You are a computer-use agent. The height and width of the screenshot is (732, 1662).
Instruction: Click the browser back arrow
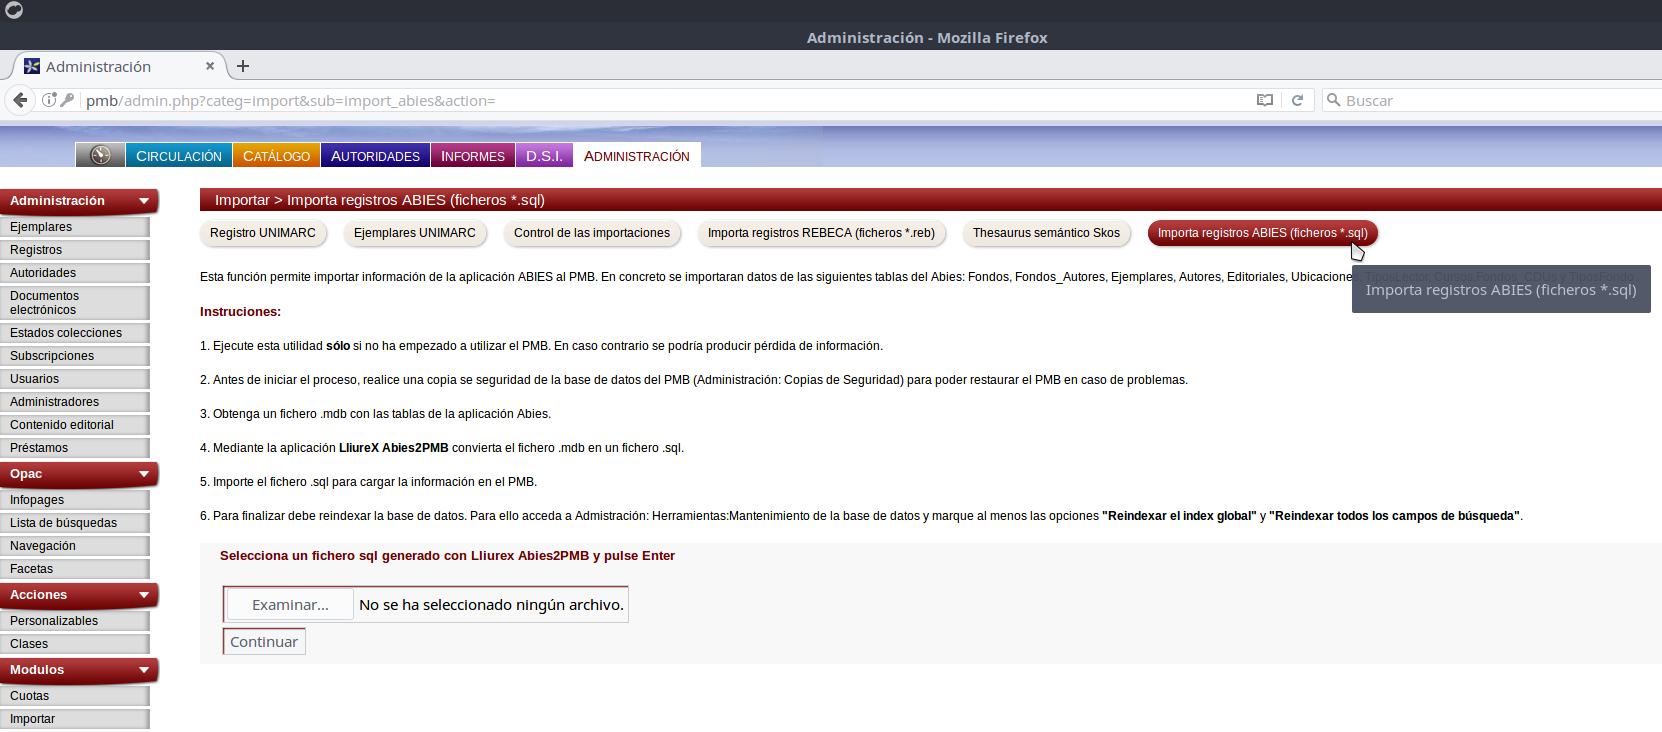(x=20, y=100)
